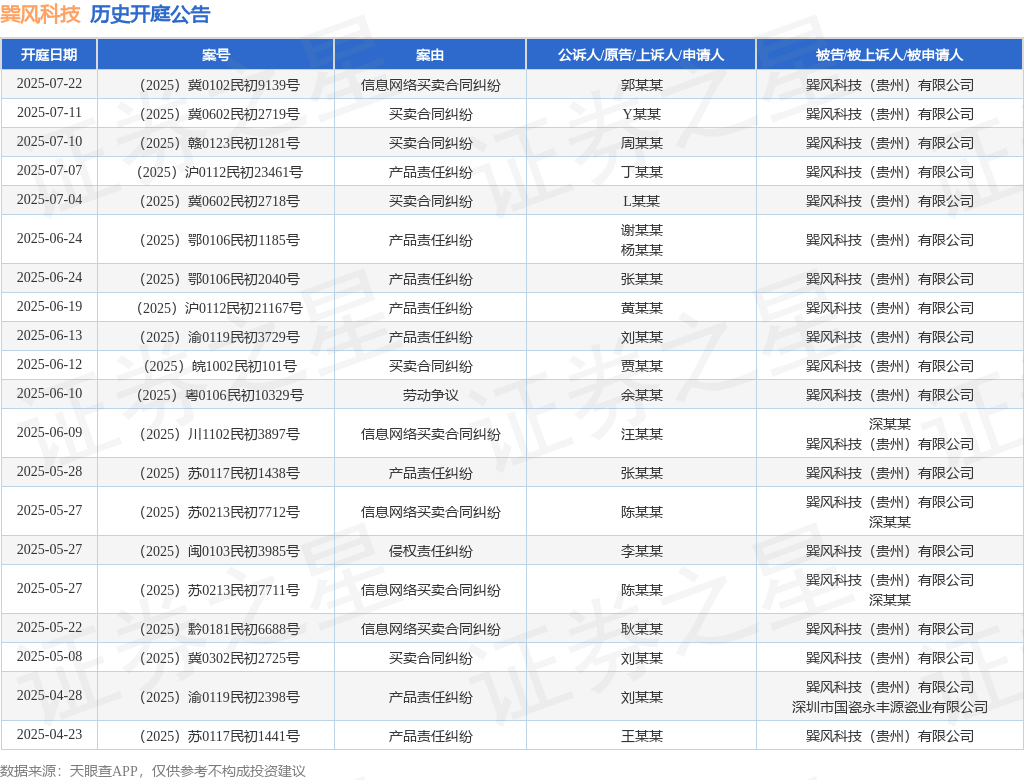This screenshot has height=780, width=1024.
Task: Select date cell 2025-05-22
Action: [49, 628]
